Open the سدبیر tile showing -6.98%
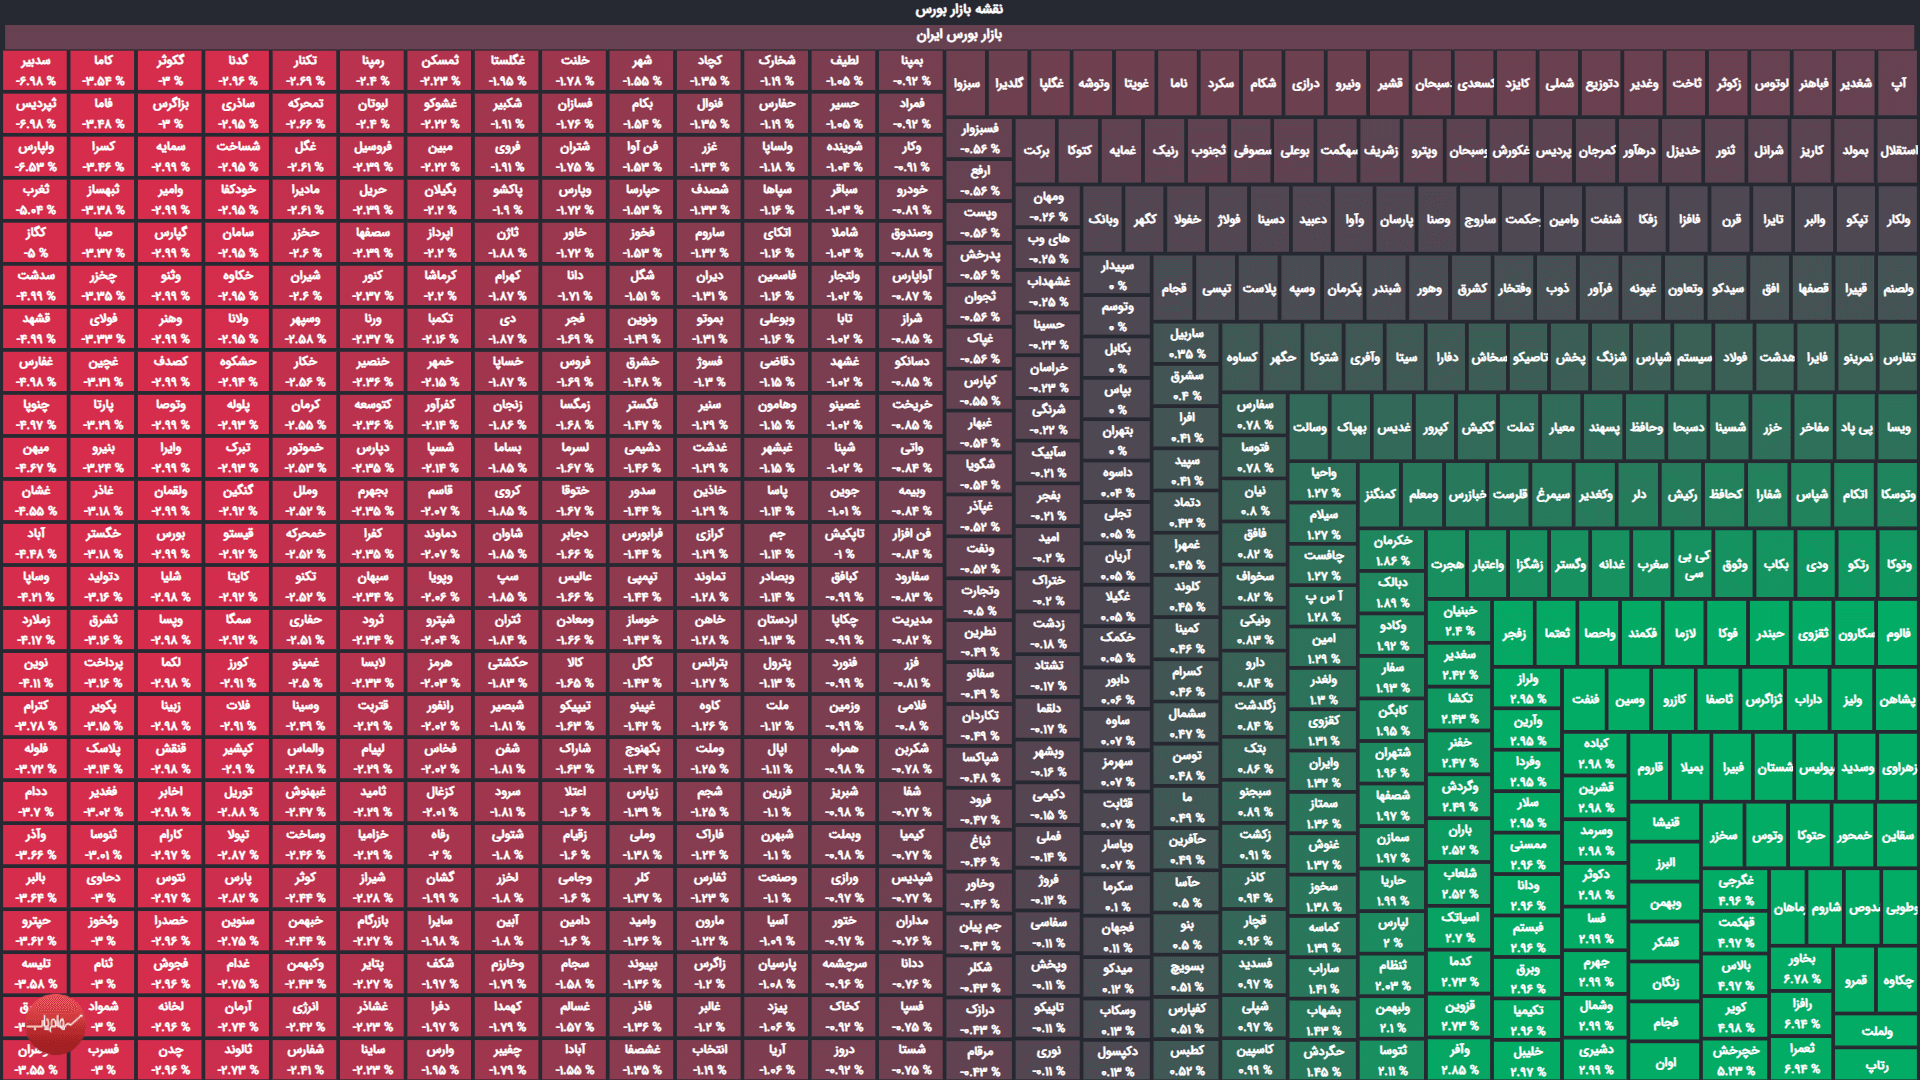Viewport: 1920px width, 1080px height. click(x=36, y=70)
